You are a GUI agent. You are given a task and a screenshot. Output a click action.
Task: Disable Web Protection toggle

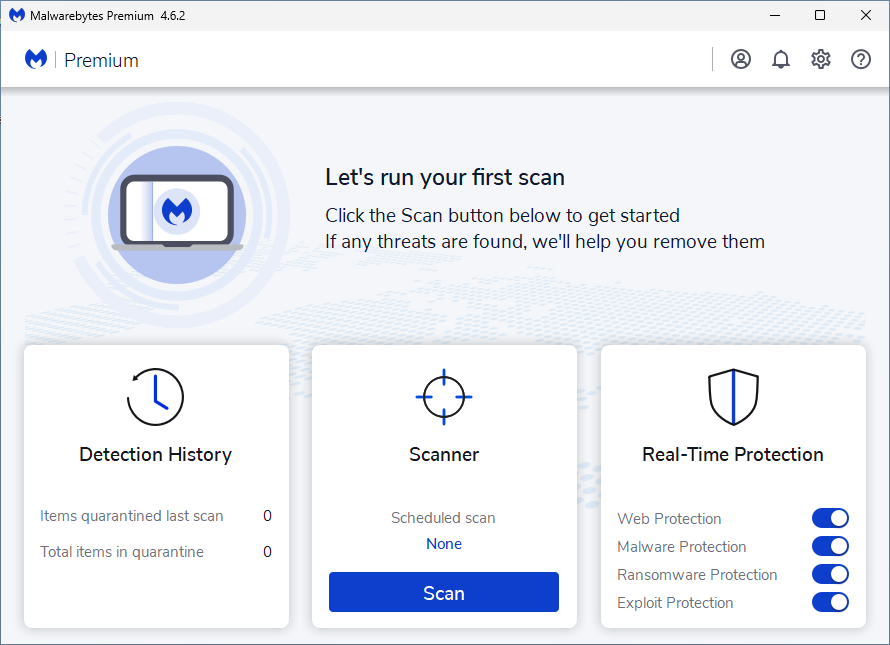[x=829, y=518]
